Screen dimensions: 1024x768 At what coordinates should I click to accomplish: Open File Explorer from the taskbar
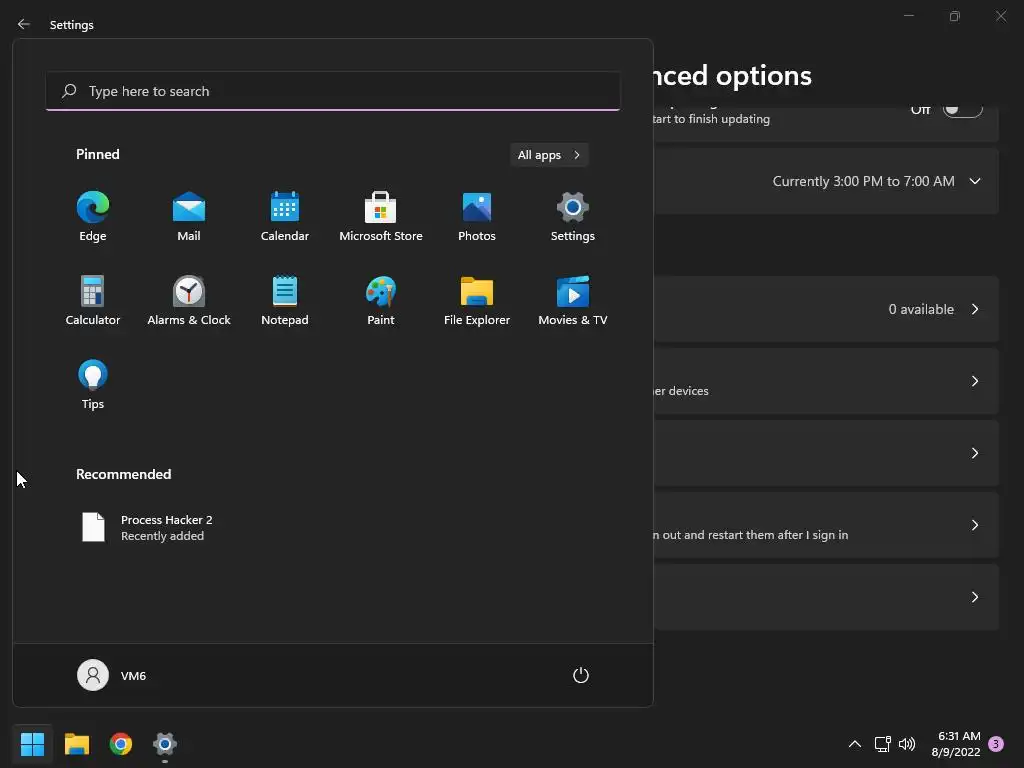point(76,744)
